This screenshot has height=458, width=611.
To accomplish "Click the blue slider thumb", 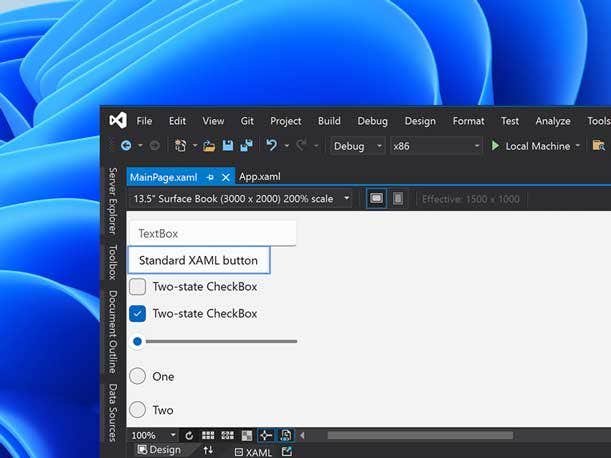I will click(x=138, y=341).
